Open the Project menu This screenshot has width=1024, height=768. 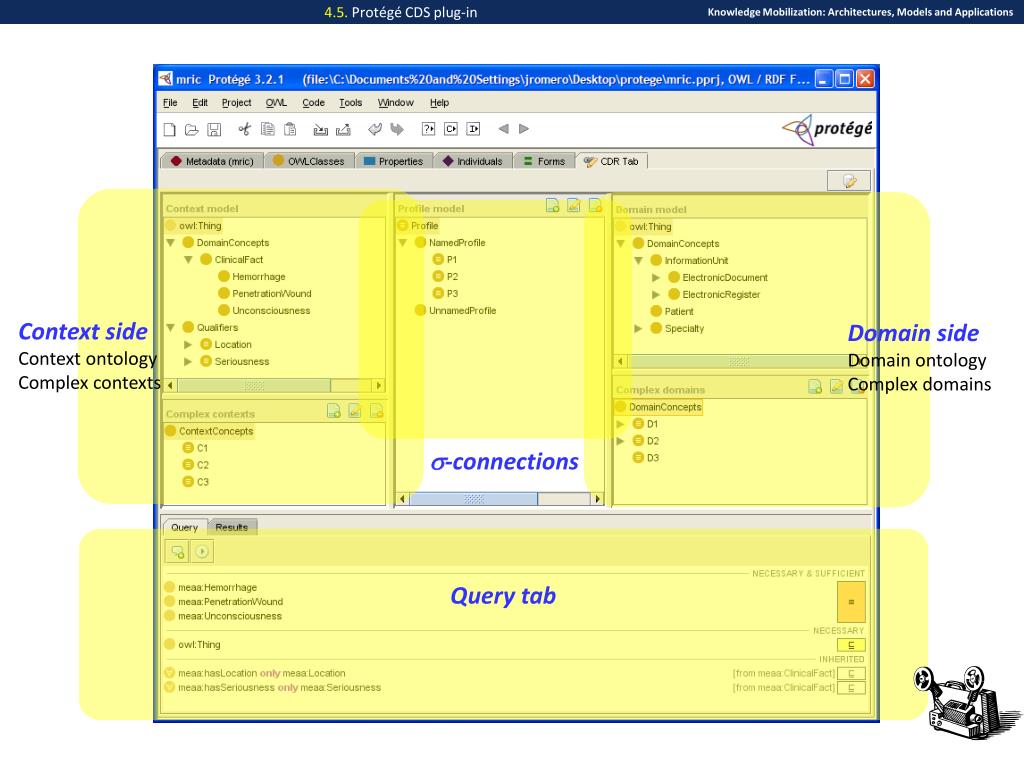coord(236,103)
